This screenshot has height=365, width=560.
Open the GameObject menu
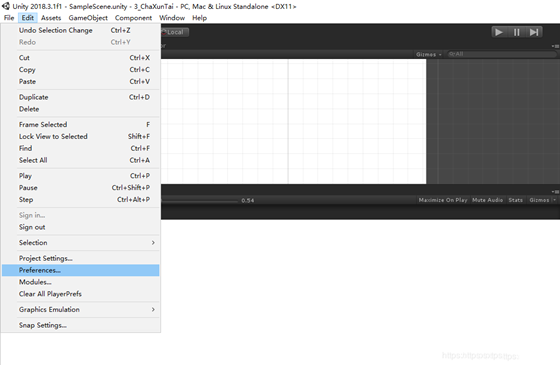click(88, 18)
